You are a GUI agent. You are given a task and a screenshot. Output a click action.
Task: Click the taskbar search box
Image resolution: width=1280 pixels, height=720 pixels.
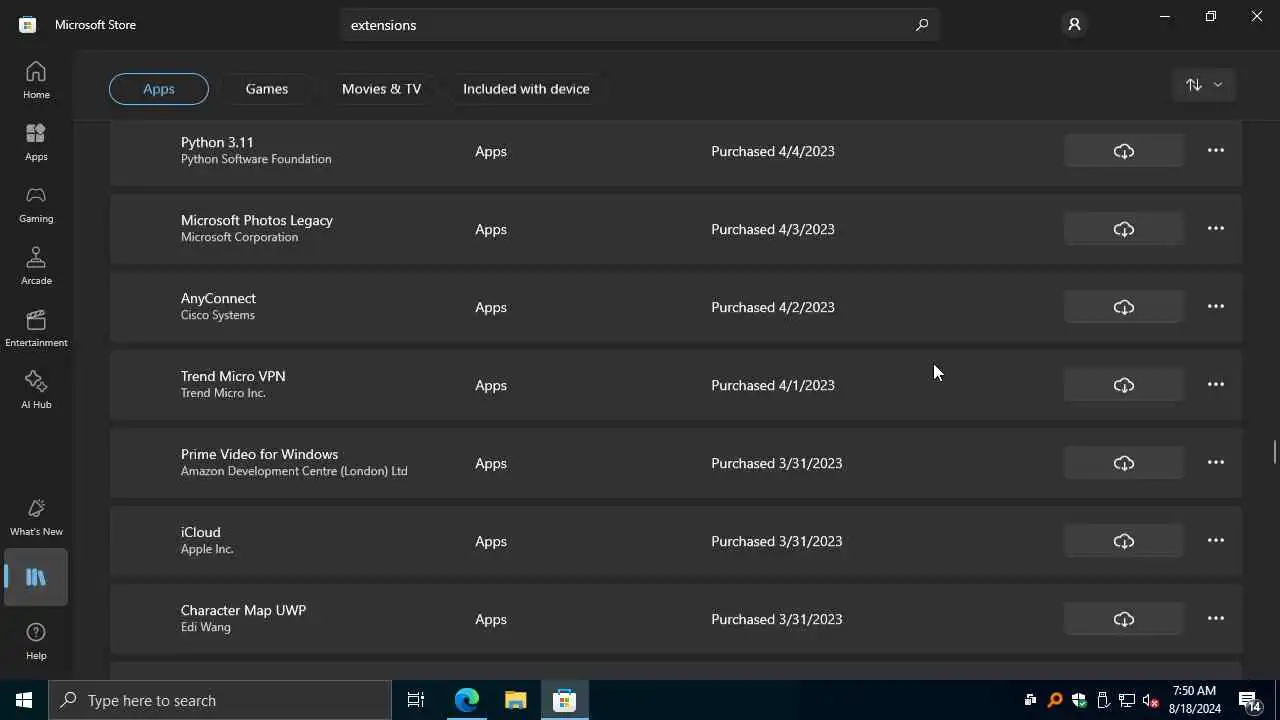(x=220, y=700)
